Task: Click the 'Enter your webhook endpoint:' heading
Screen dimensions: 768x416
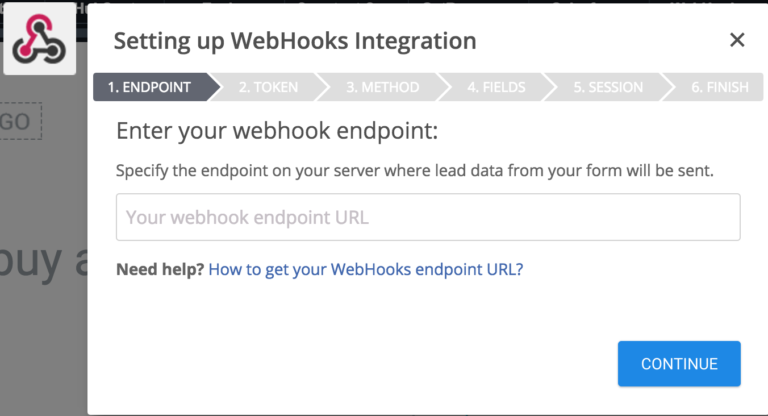Action: (x=278, y=132)
